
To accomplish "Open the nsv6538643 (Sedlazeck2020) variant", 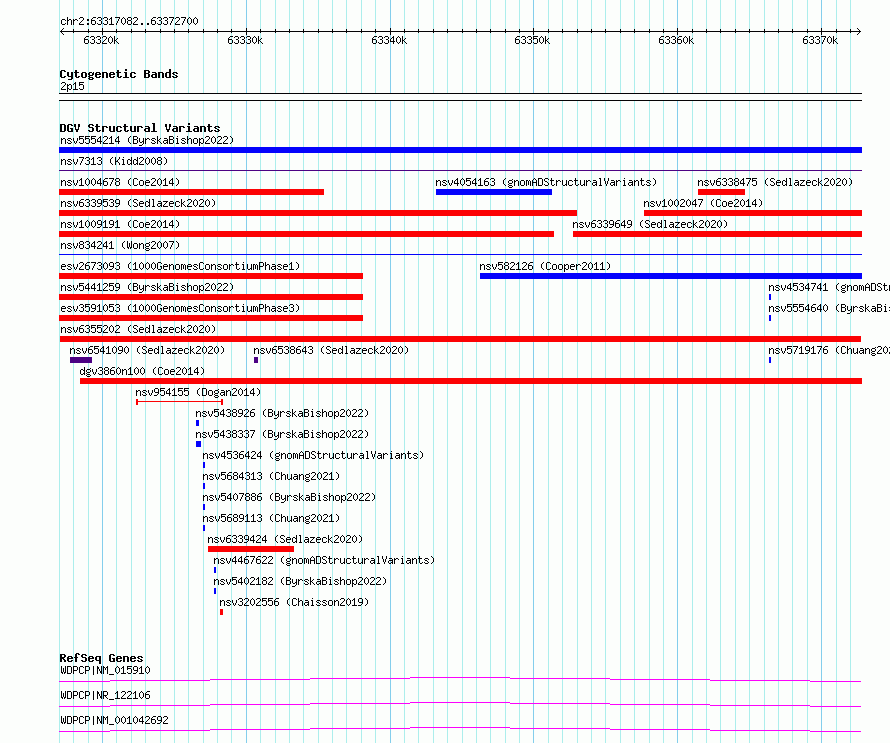I will pyautogui.click(x=331, y=350).
